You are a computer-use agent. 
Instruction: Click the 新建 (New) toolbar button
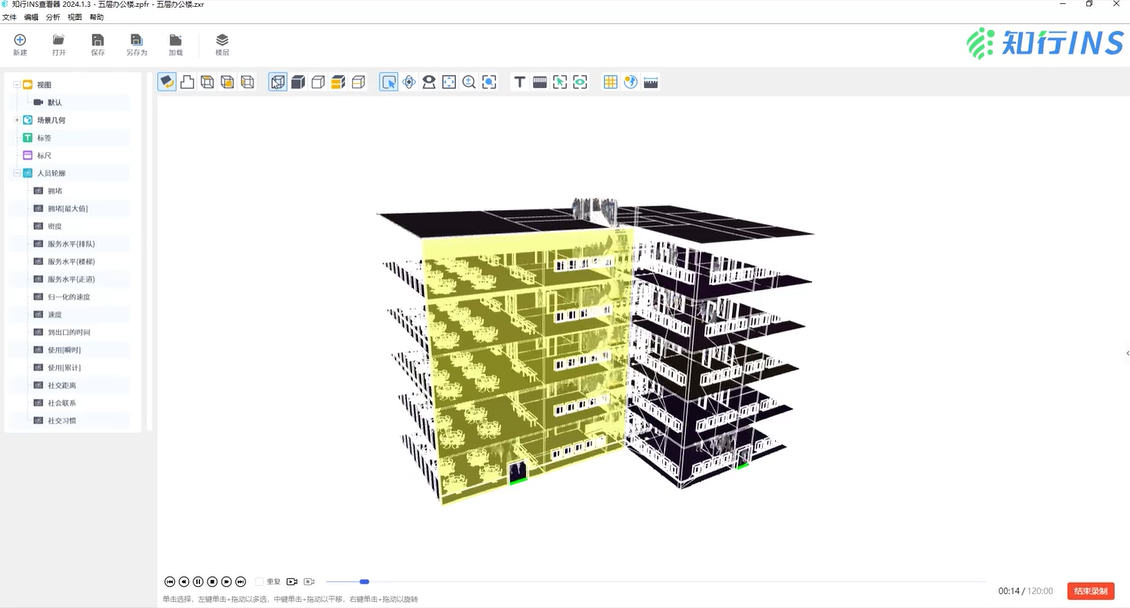[x=20, y=44]
